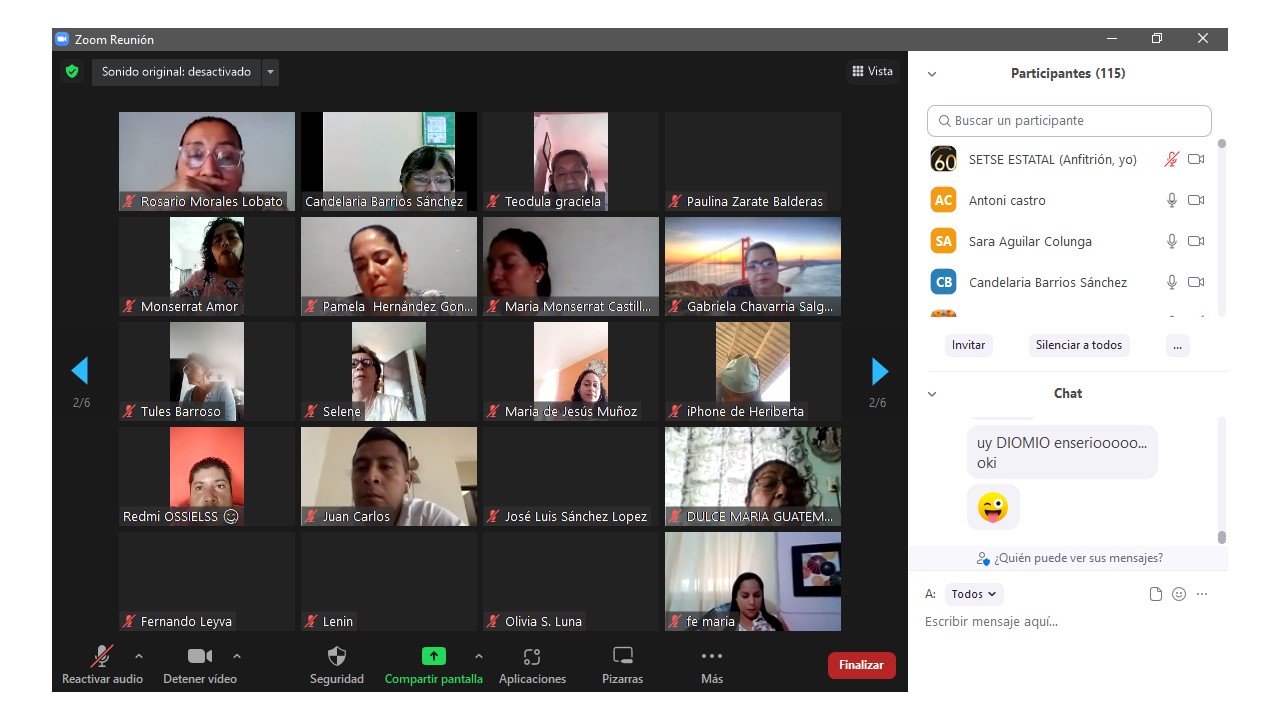The width and height of the screenshot is (1280, 720).
Task: Click the green encryption shield icon
Action: coord(72,72)
